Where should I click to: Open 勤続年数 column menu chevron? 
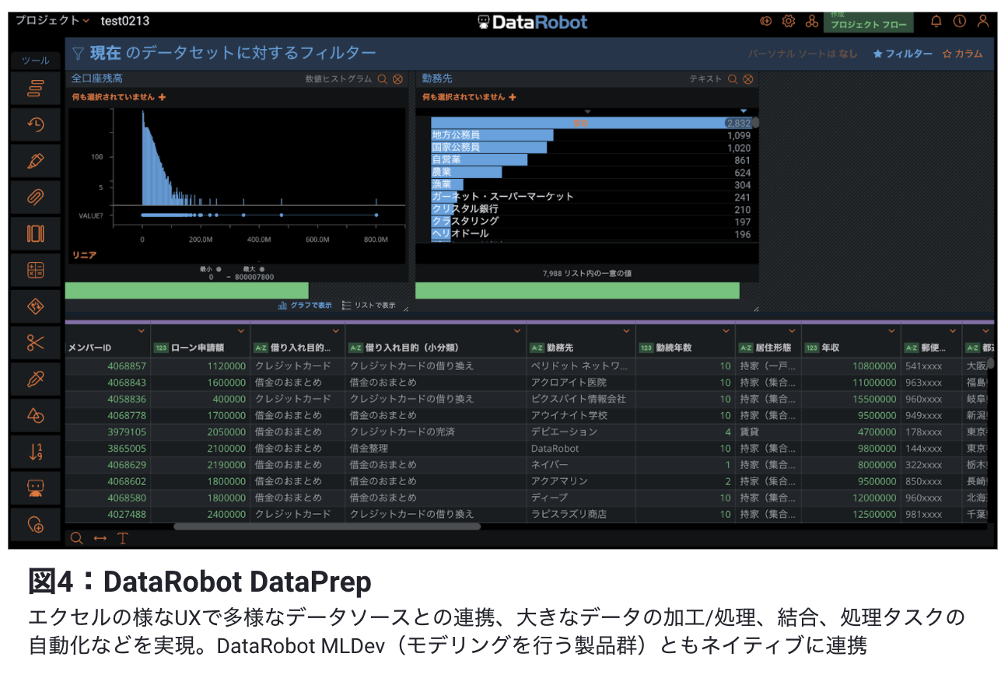(x=726, y=332)
